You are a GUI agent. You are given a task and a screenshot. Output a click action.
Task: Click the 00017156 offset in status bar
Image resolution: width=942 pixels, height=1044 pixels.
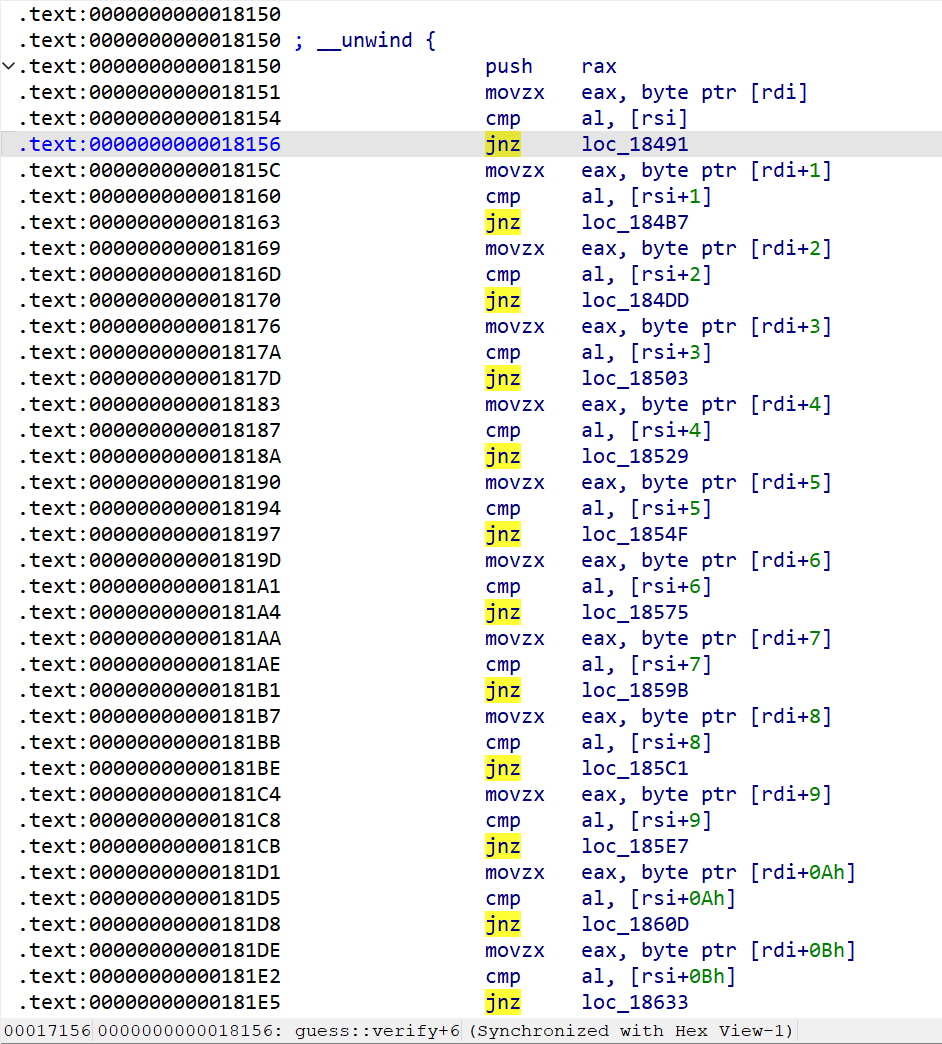pos(47,1031)
